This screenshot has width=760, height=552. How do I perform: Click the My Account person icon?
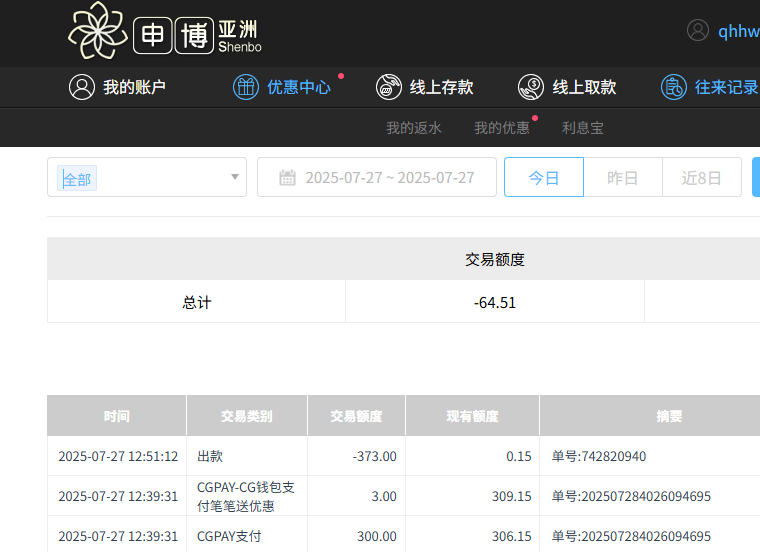[x=81, y=87]
